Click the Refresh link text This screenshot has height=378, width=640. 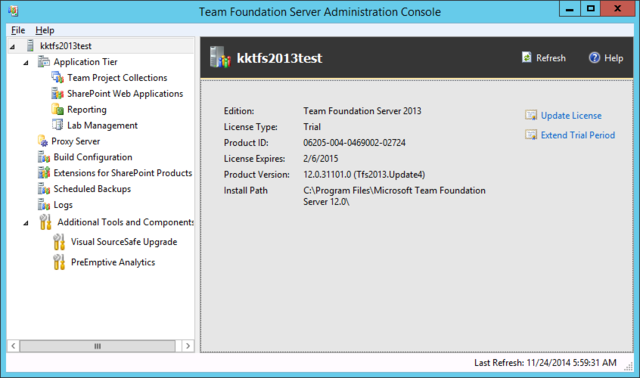(x=551, y=58)
